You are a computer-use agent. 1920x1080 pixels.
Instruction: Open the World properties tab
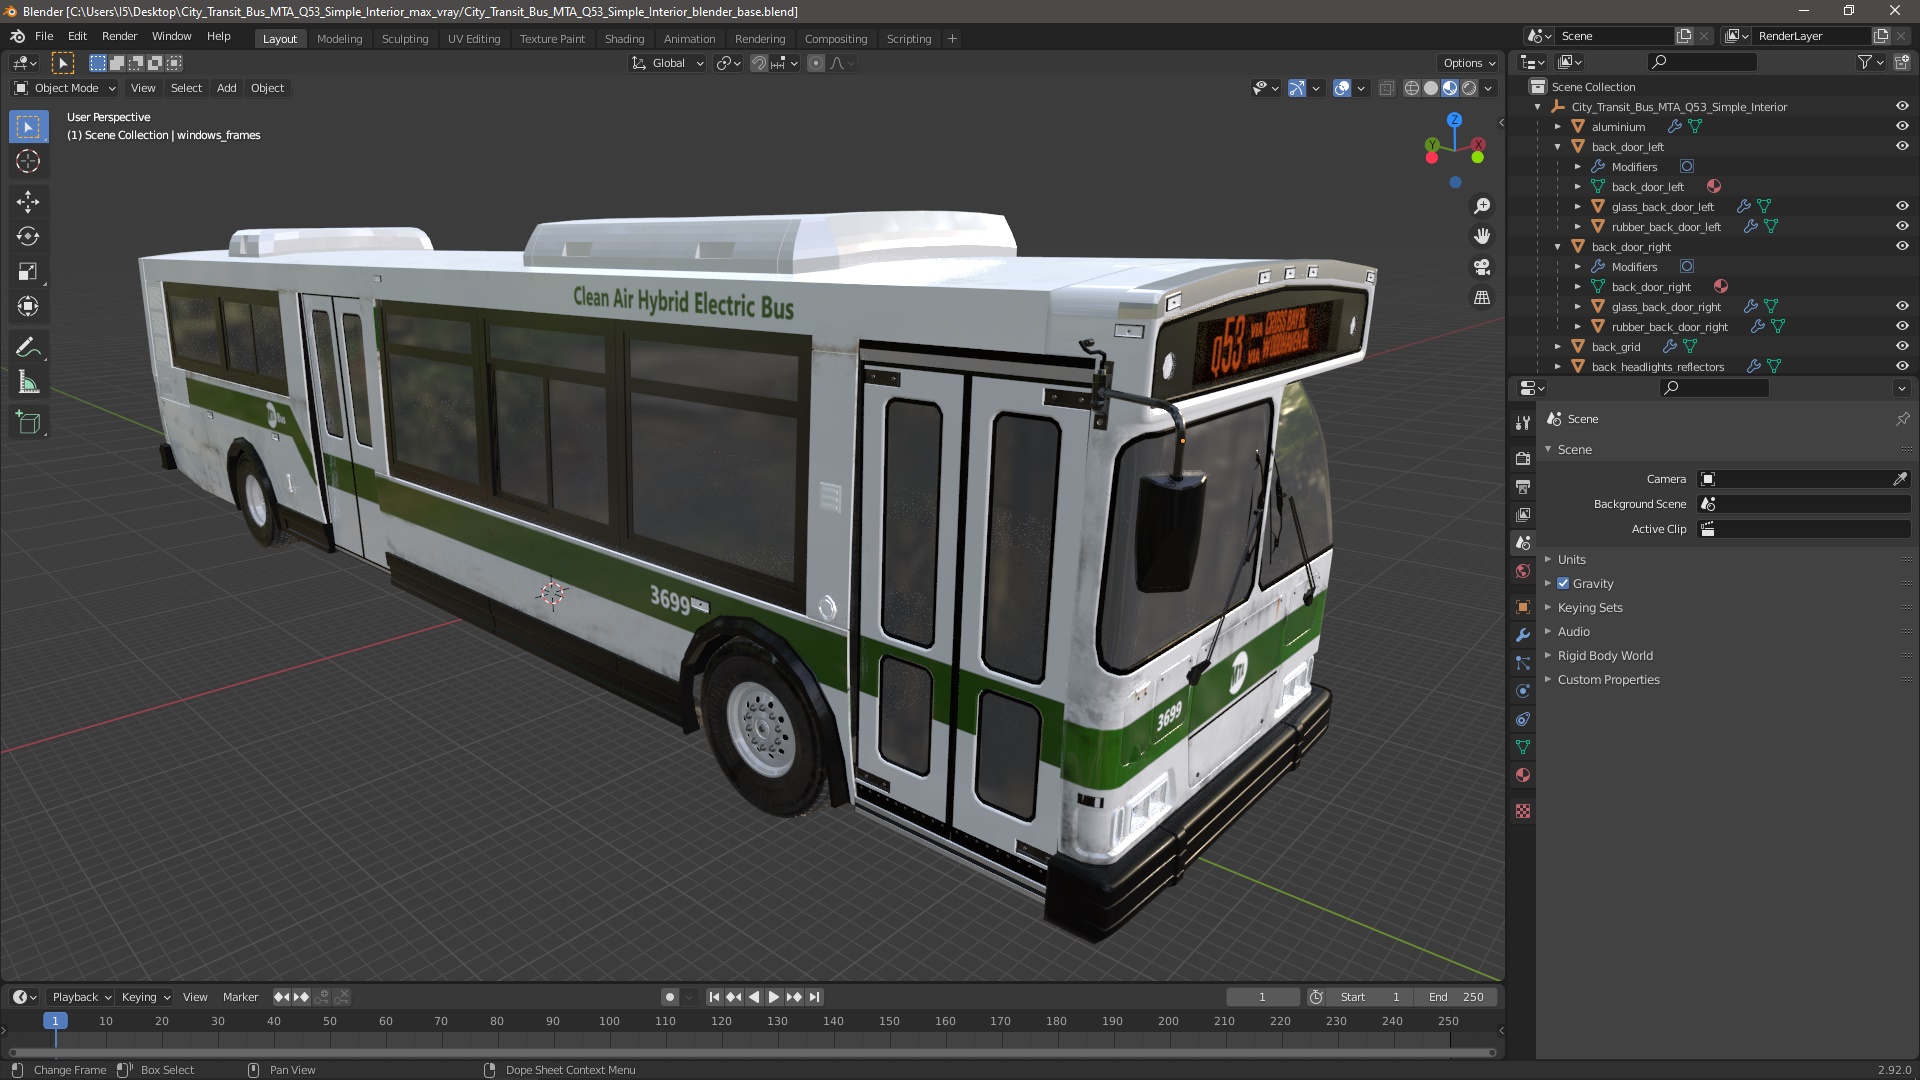1523,571
